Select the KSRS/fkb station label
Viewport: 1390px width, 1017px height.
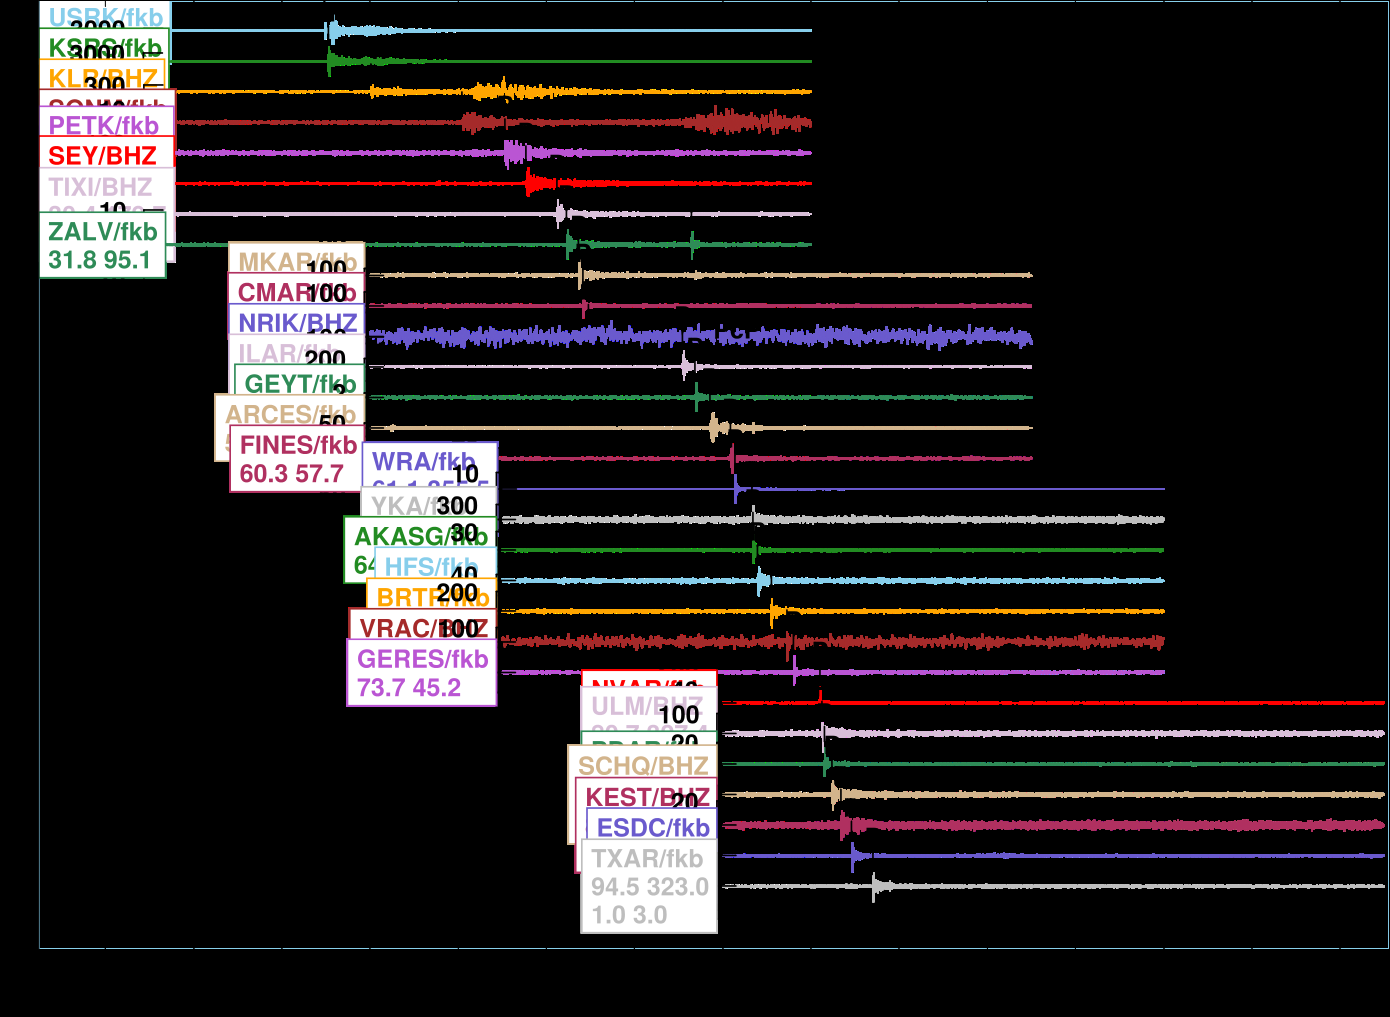(x=105, y=47)
